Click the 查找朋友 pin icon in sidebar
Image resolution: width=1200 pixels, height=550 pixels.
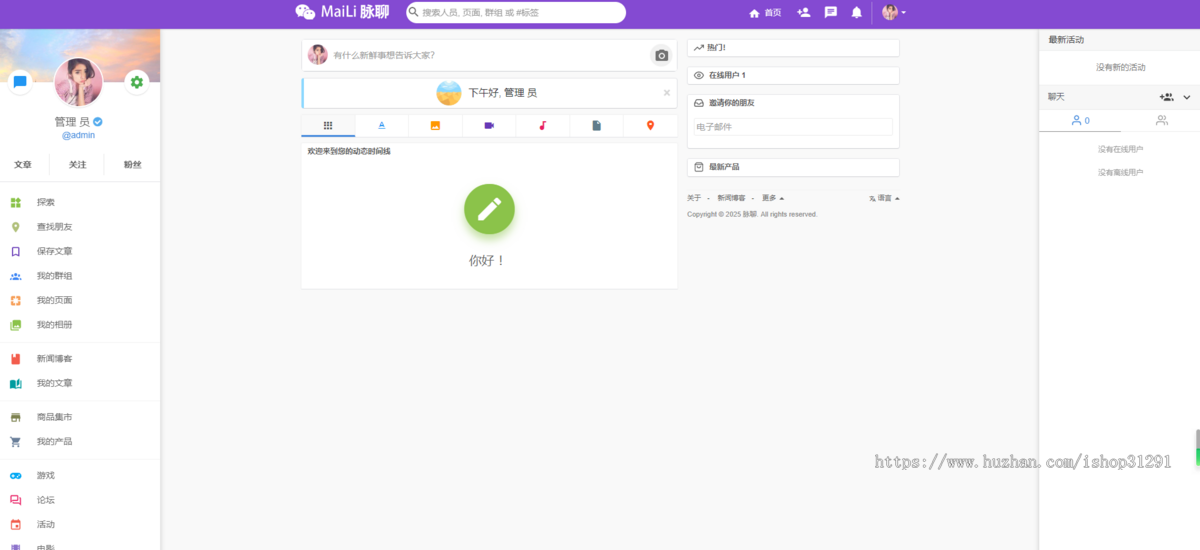(x=15, y=227)
